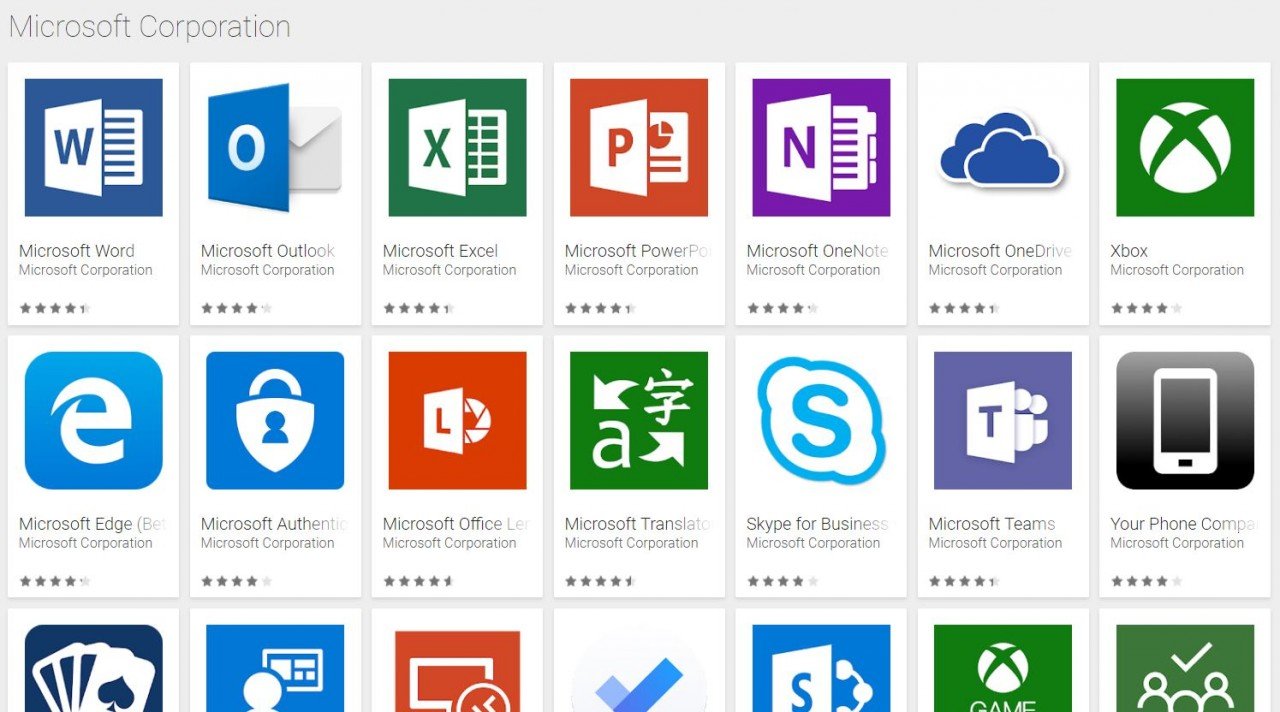Select the star rating under Microsoft Authenticator
The width and height of the screenshot is (1280, 712).
click(x=237, y=581)
